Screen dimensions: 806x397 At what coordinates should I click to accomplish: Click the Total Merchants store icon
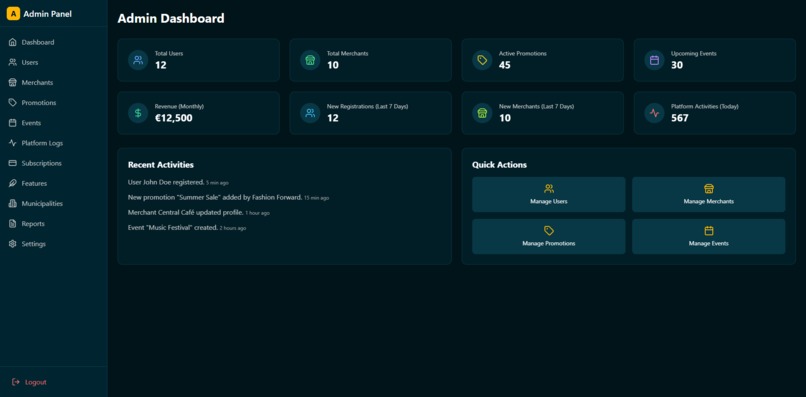click(310, 60)
